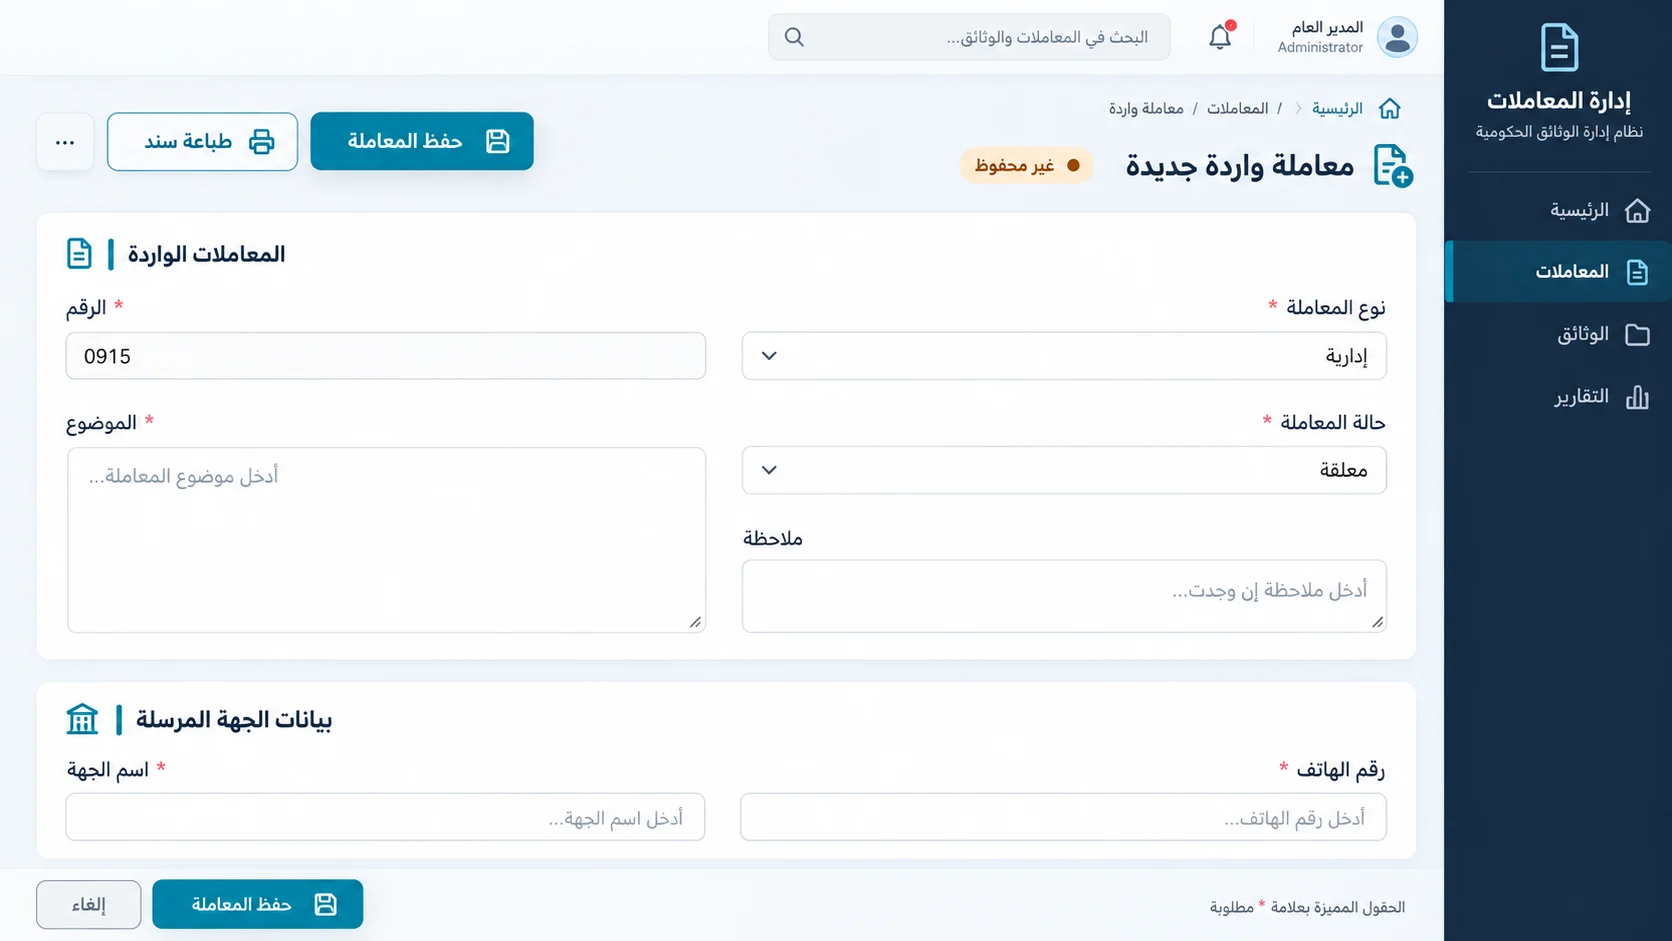Focus the الموضوع subject textarea

click(x=386, y=540)
